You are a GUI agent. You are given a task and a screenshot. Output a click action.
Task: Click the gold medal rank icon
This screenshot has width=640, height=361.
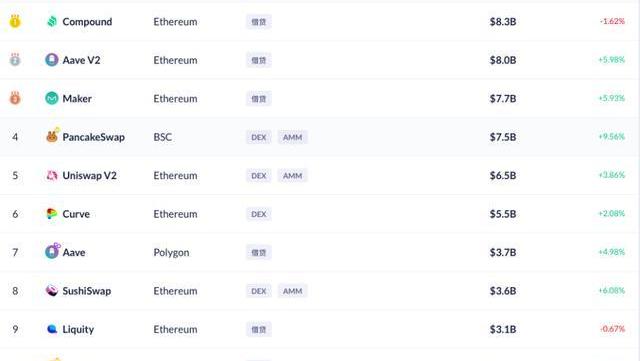click(15, 21)
